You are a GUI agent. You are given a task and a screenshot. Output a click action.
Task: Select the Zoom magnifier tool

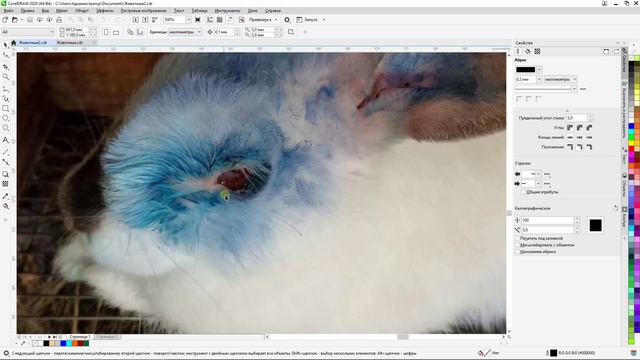(5, 77)
